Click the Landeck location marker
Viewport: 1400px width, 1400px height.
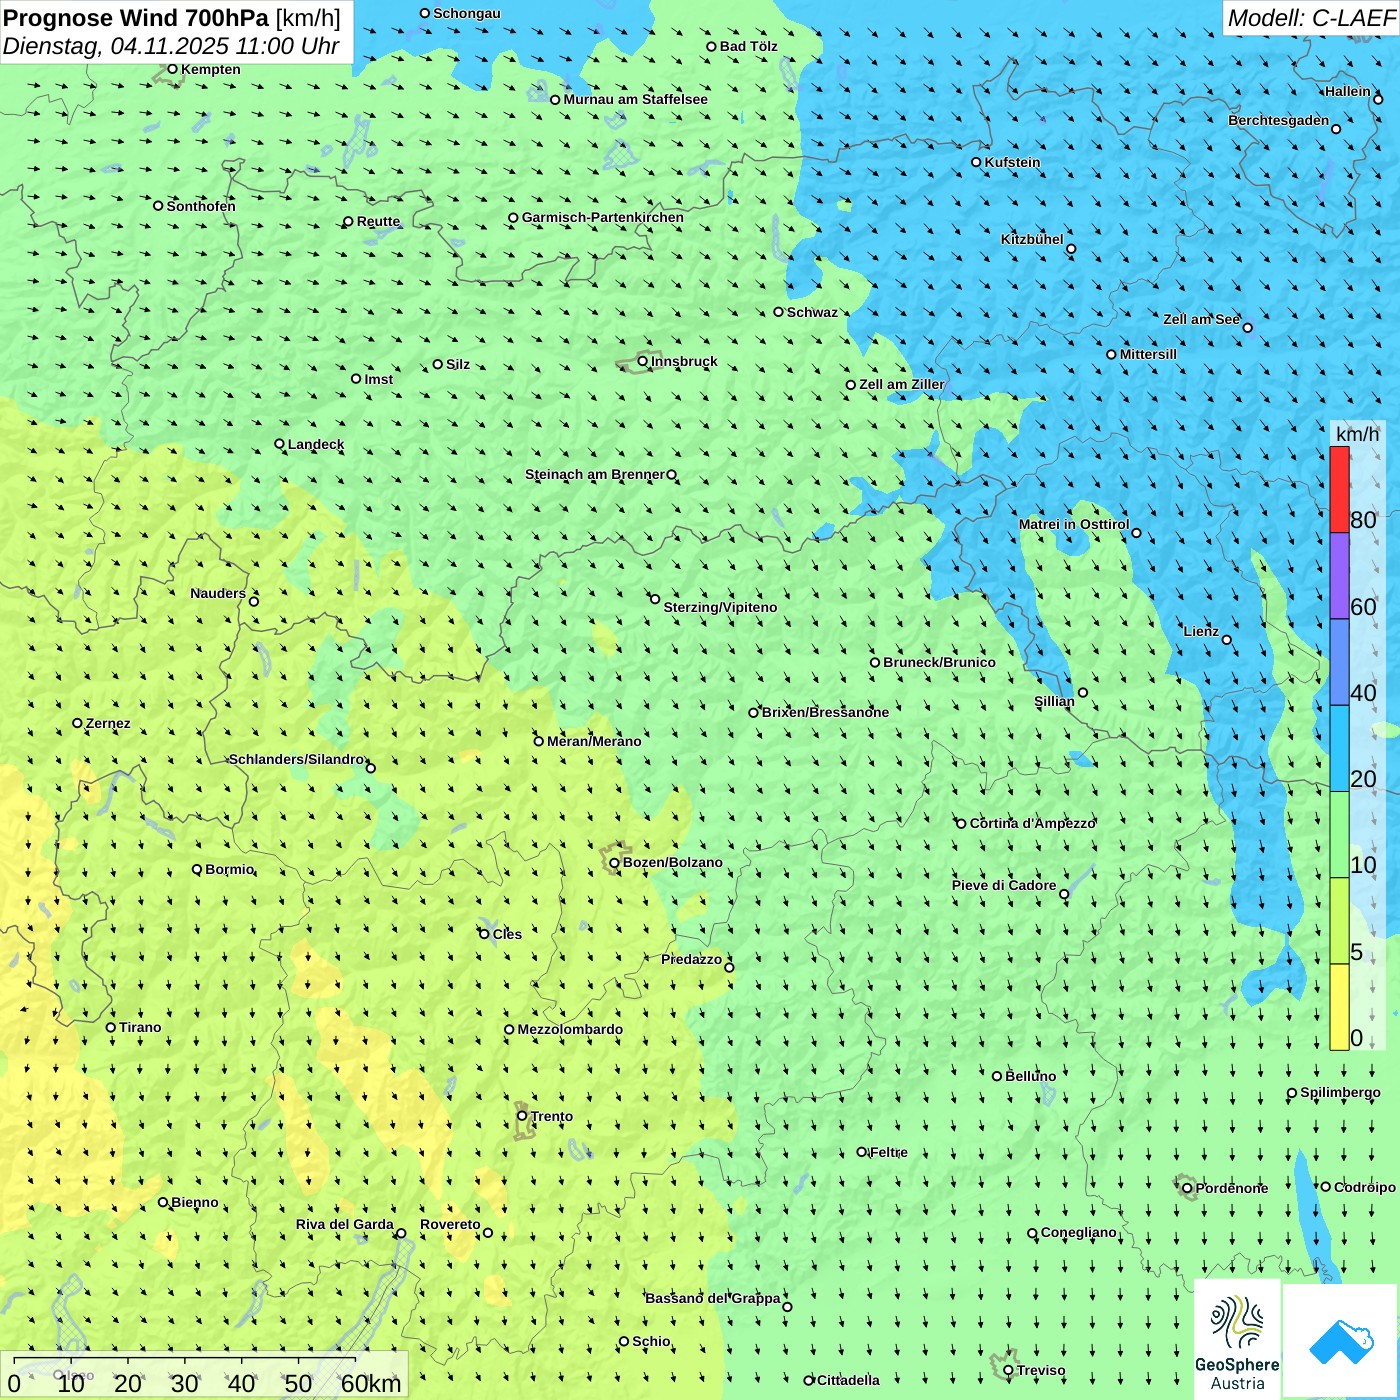click(x=279, y=444)
